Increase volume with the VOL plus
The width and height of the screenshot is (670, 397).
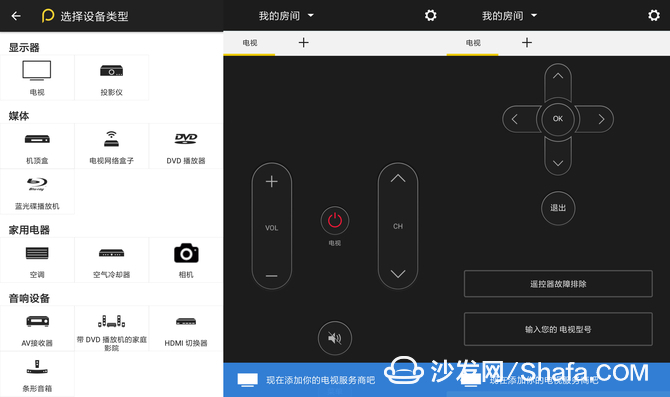coord(272,182)
